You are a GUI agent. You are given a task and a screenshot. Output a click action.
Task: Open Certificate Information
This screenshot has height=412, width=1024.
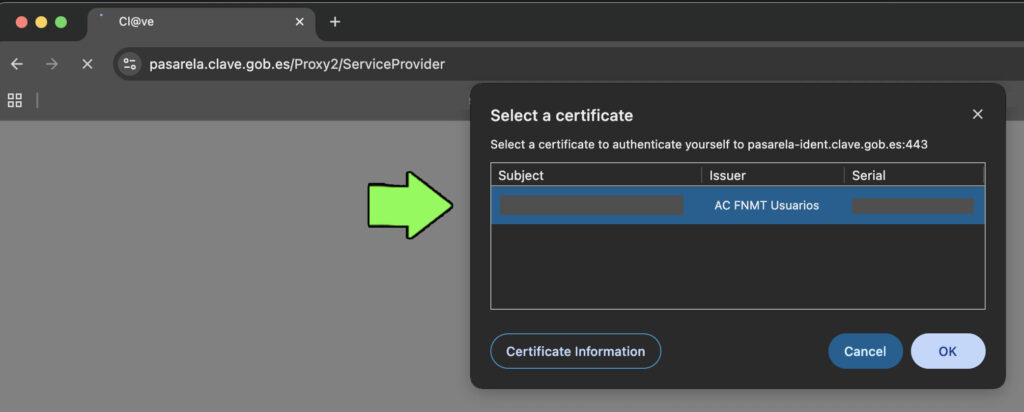click(575, 351)
